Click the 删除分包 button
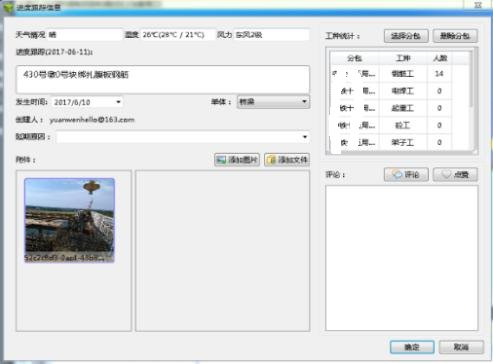 (x=455, y=36)
